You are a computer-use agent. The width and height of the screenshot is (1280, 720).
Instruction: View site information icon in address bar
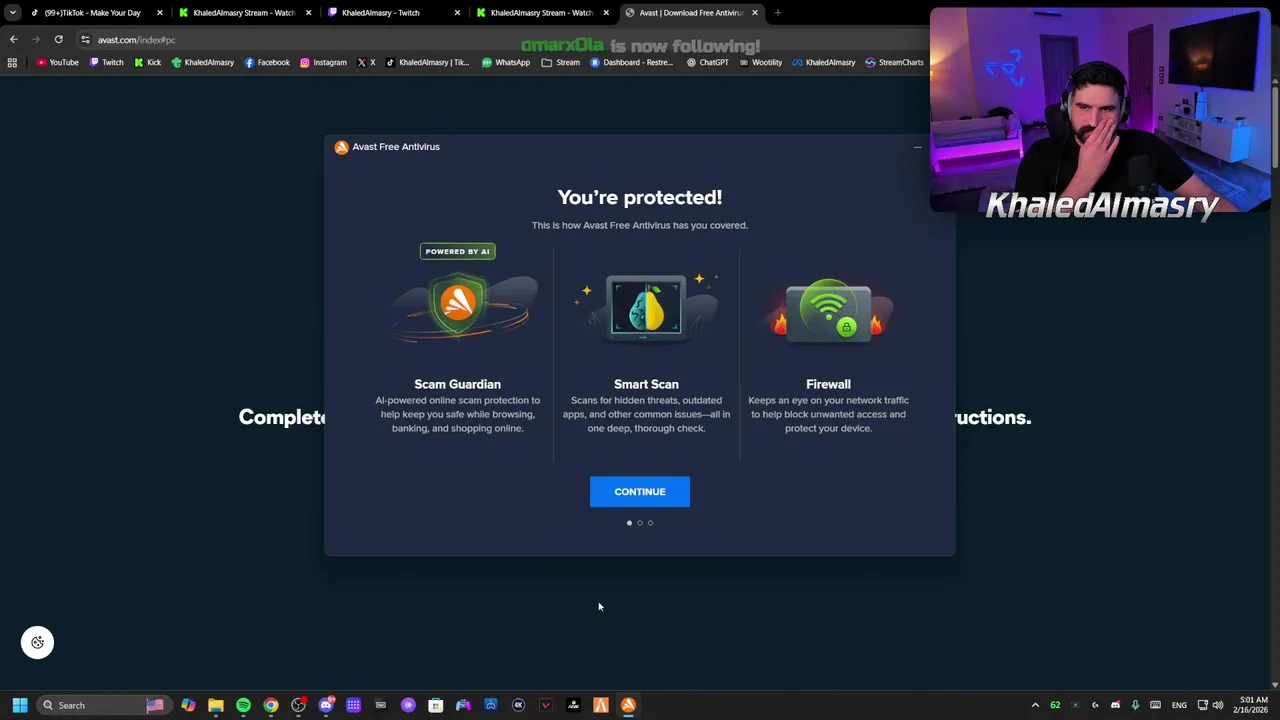tap(85, 40)
